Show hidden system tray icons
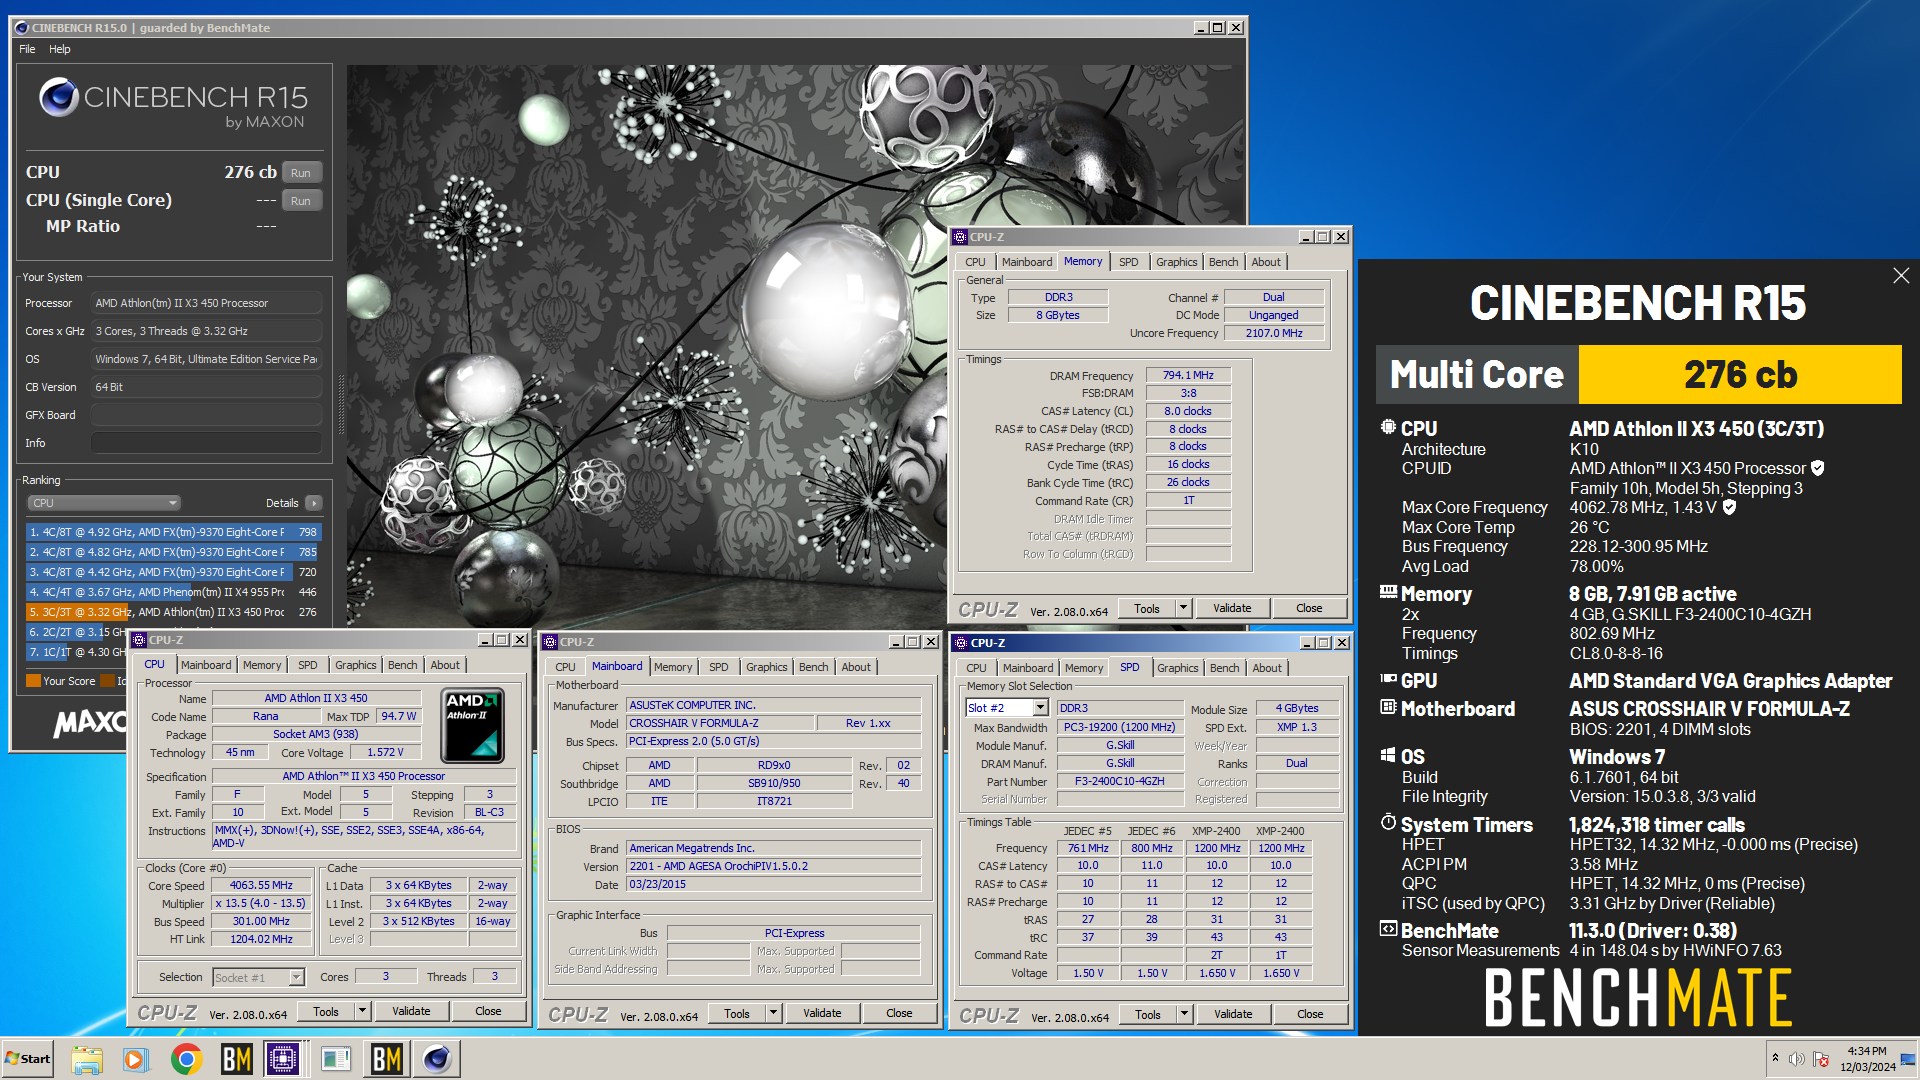 click(x=1775, y=1058)
